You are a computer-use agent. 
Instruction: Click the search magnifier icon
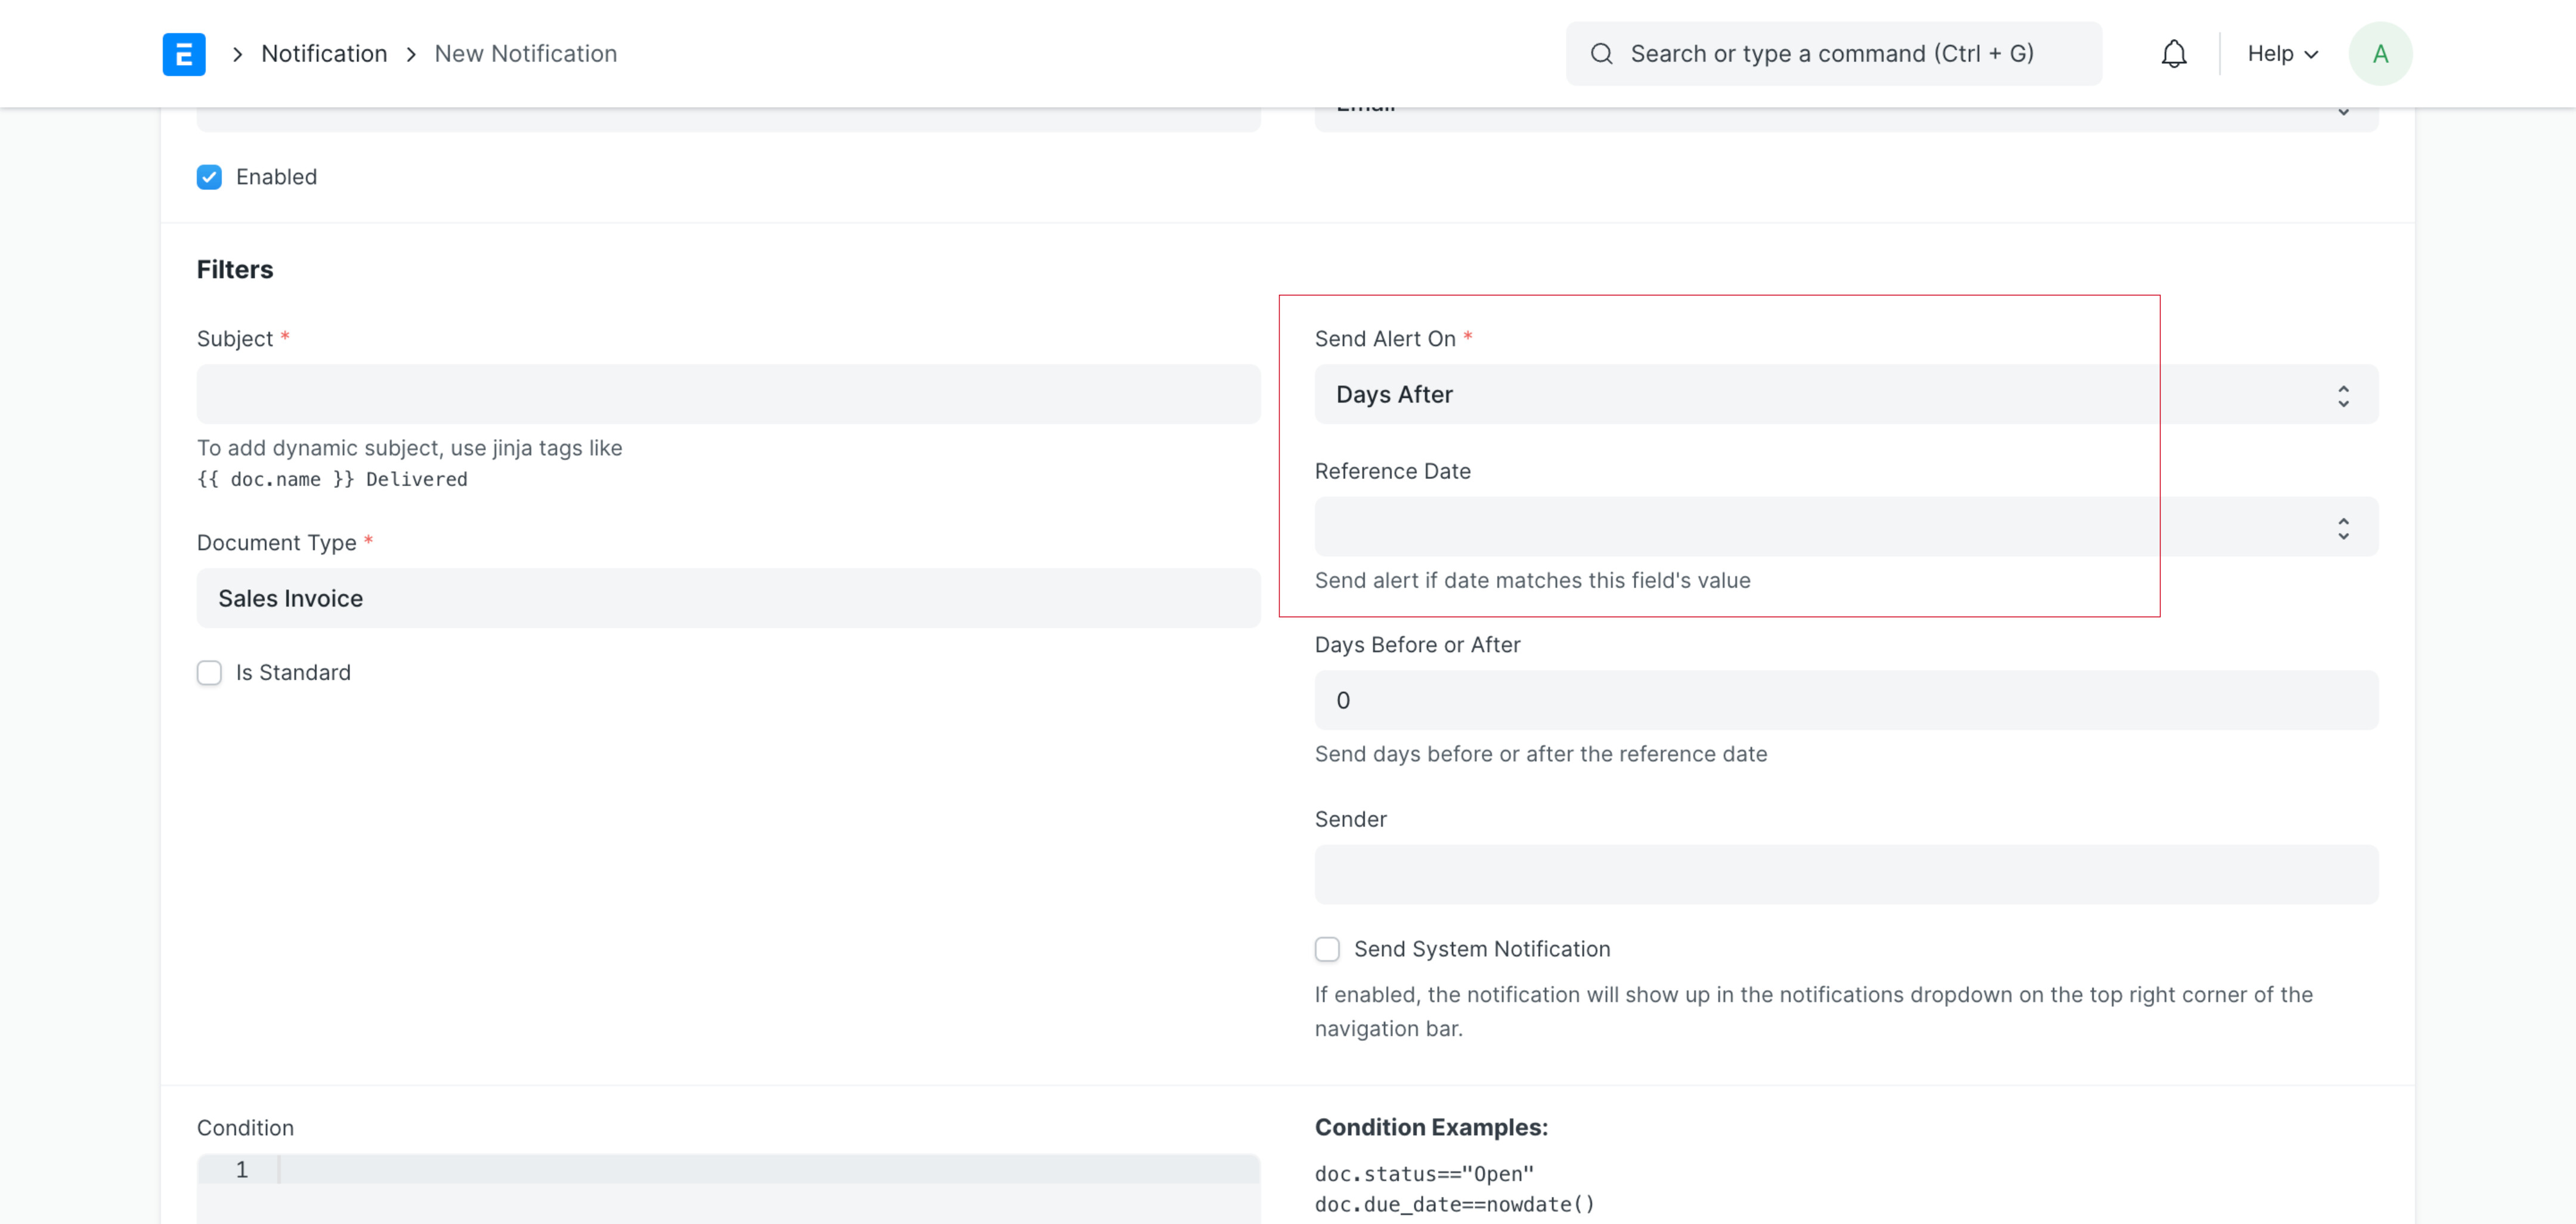point(1601,53)
